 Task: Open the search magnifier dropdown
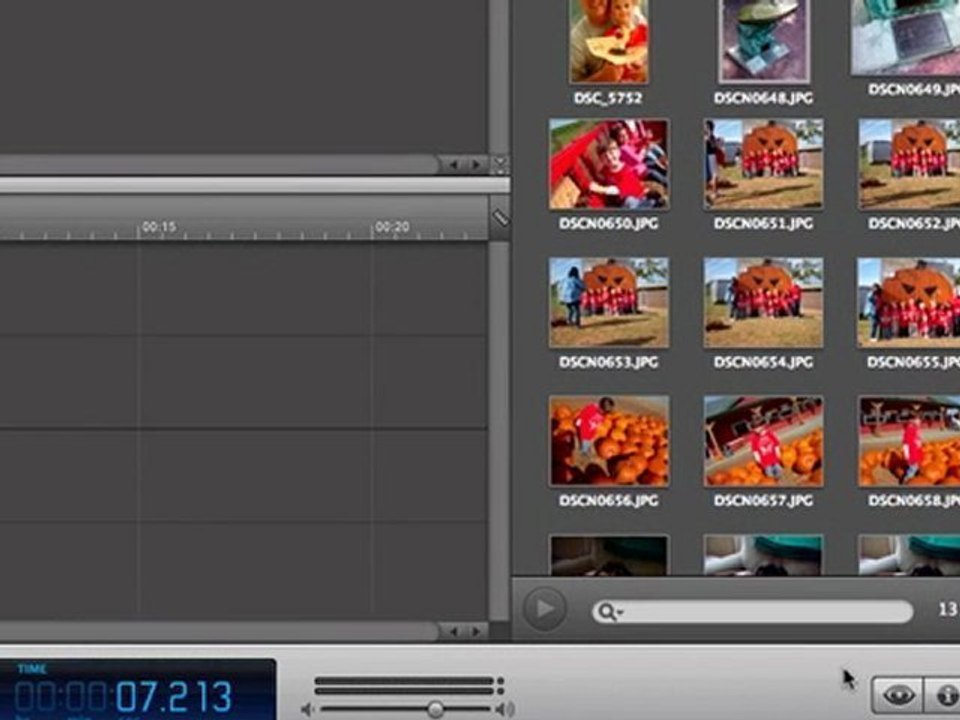point(610,612)
